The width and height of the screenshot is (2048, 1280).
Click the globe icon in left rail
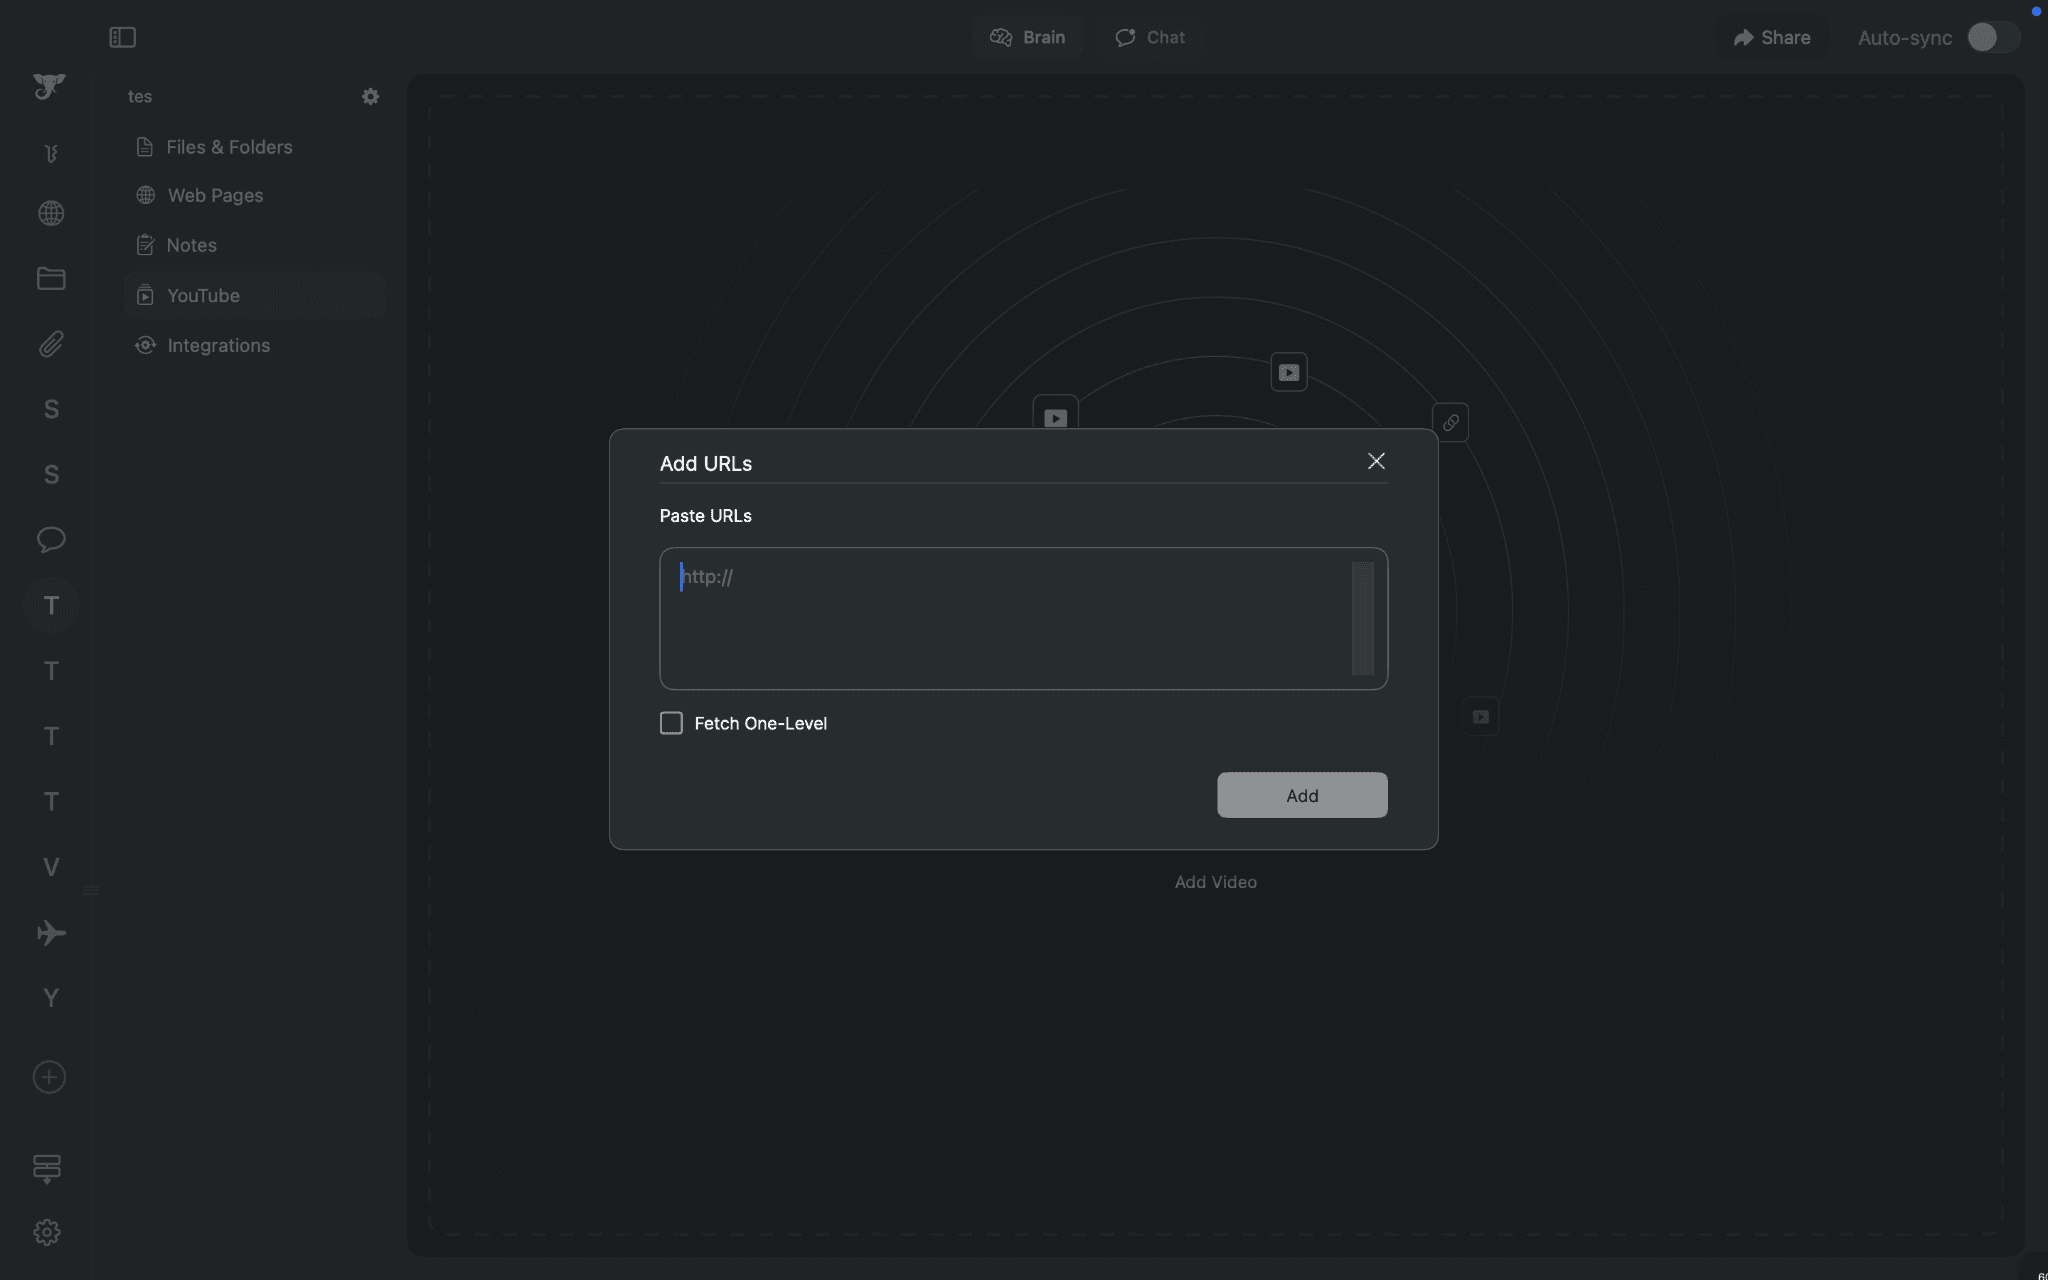tap(51, 213)
